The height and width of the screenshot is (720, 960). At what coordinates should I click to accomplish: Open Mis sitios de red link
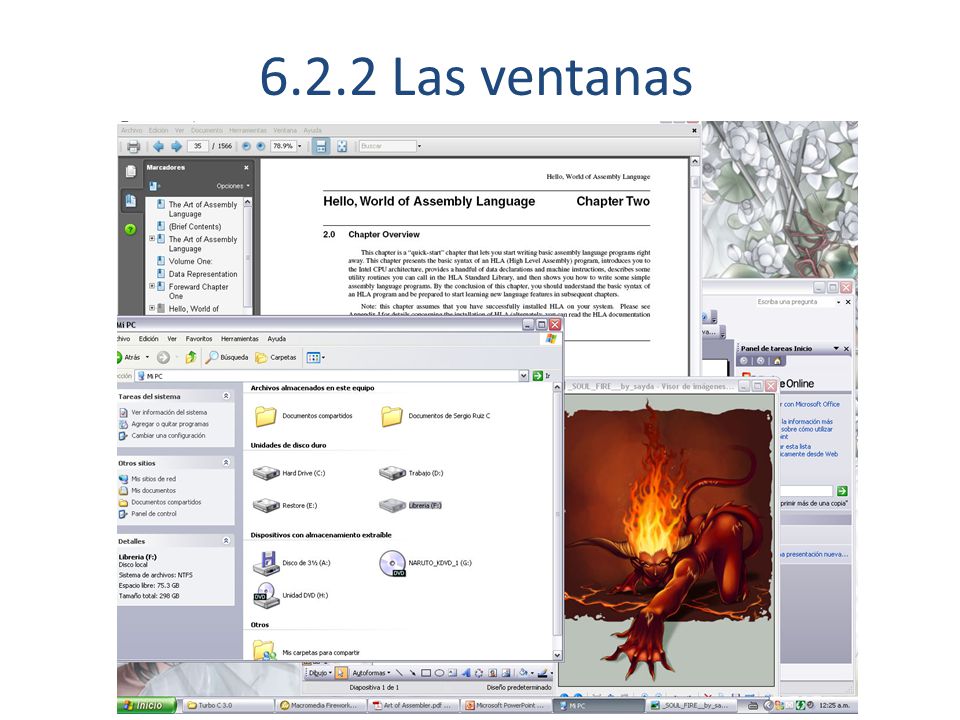[x=154, y=479]
